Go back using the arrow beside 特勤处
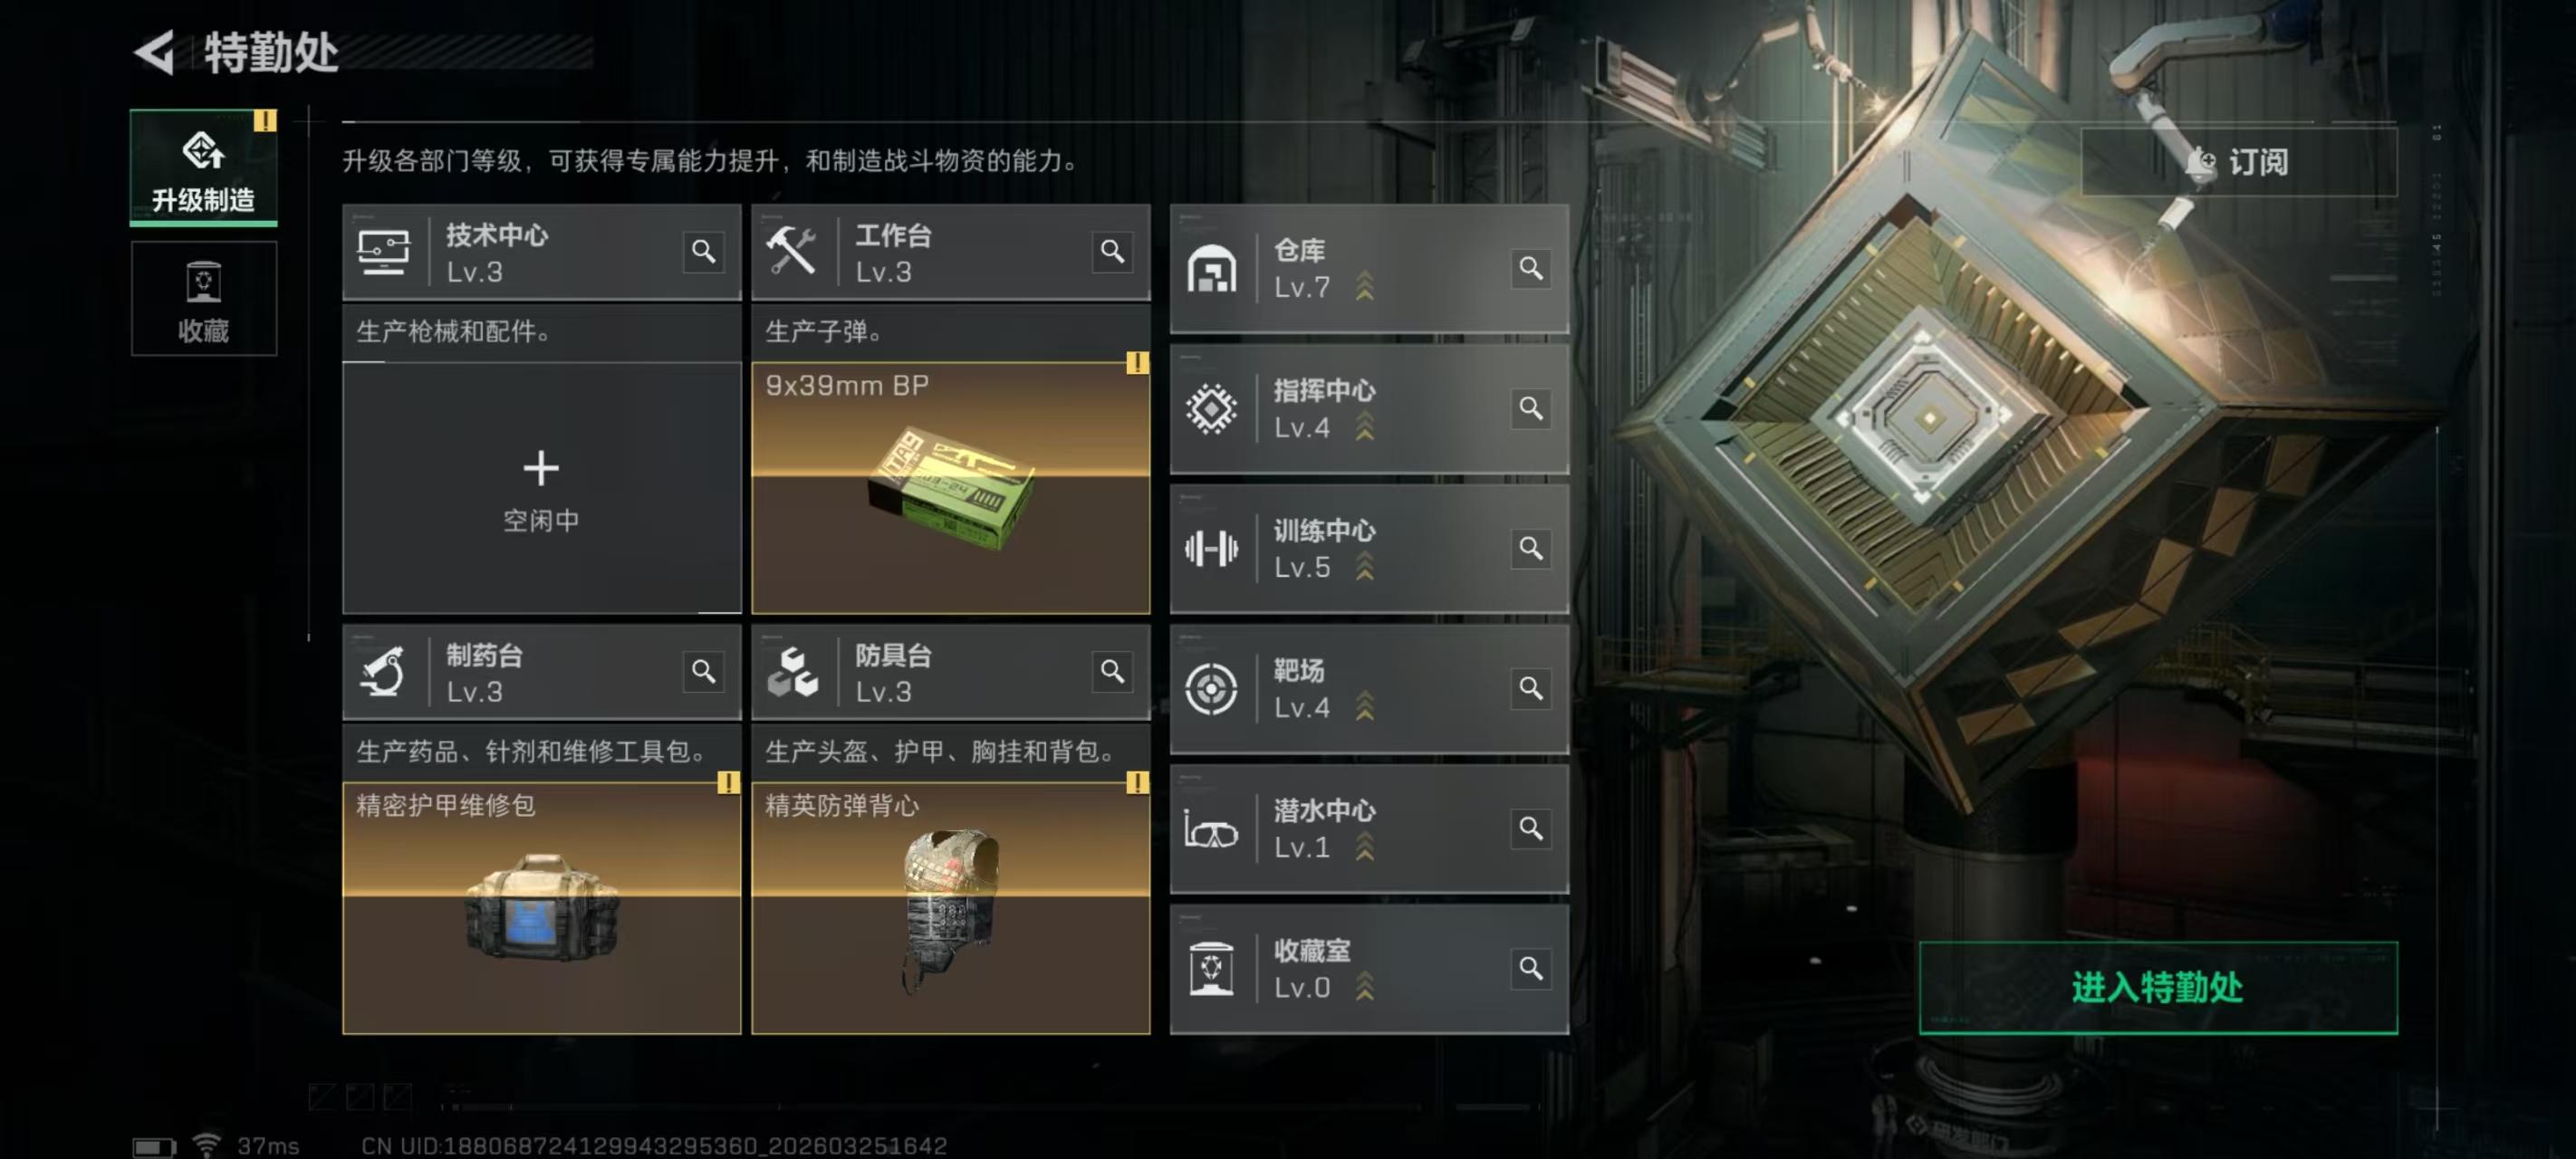The height and width of the screenshot is (1159, 2576). pos(155,52)
